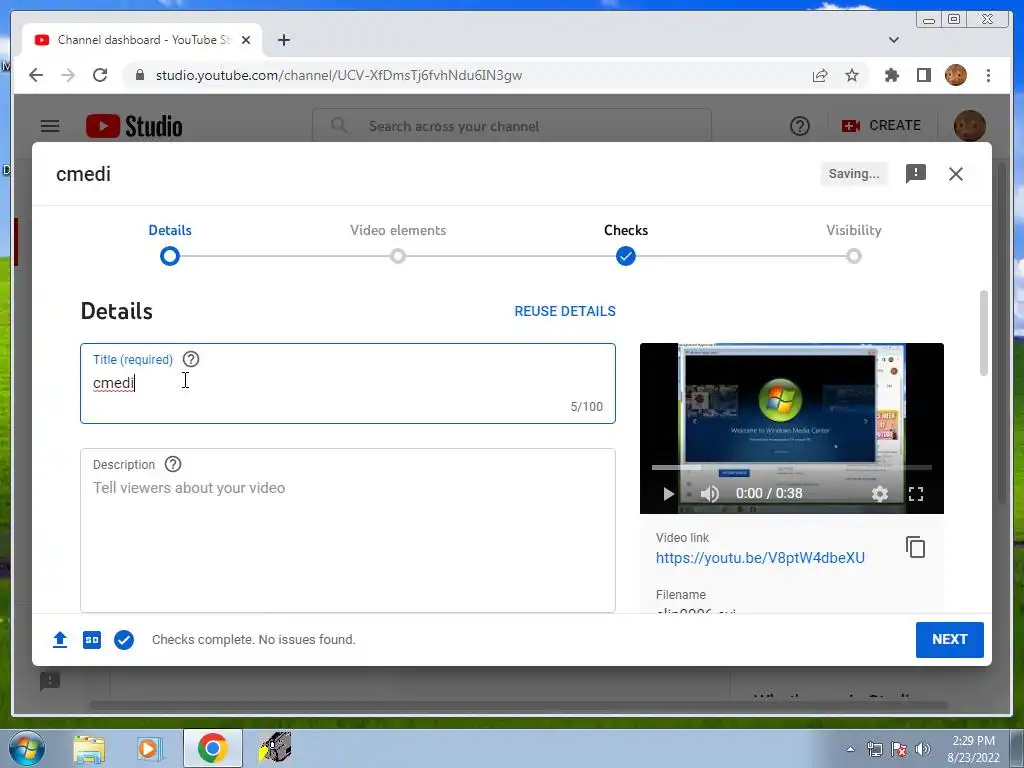The height and width of the screenshot is (768, 1024).
Task: Click the upload status arrow icon
Action: coord(60,639)
